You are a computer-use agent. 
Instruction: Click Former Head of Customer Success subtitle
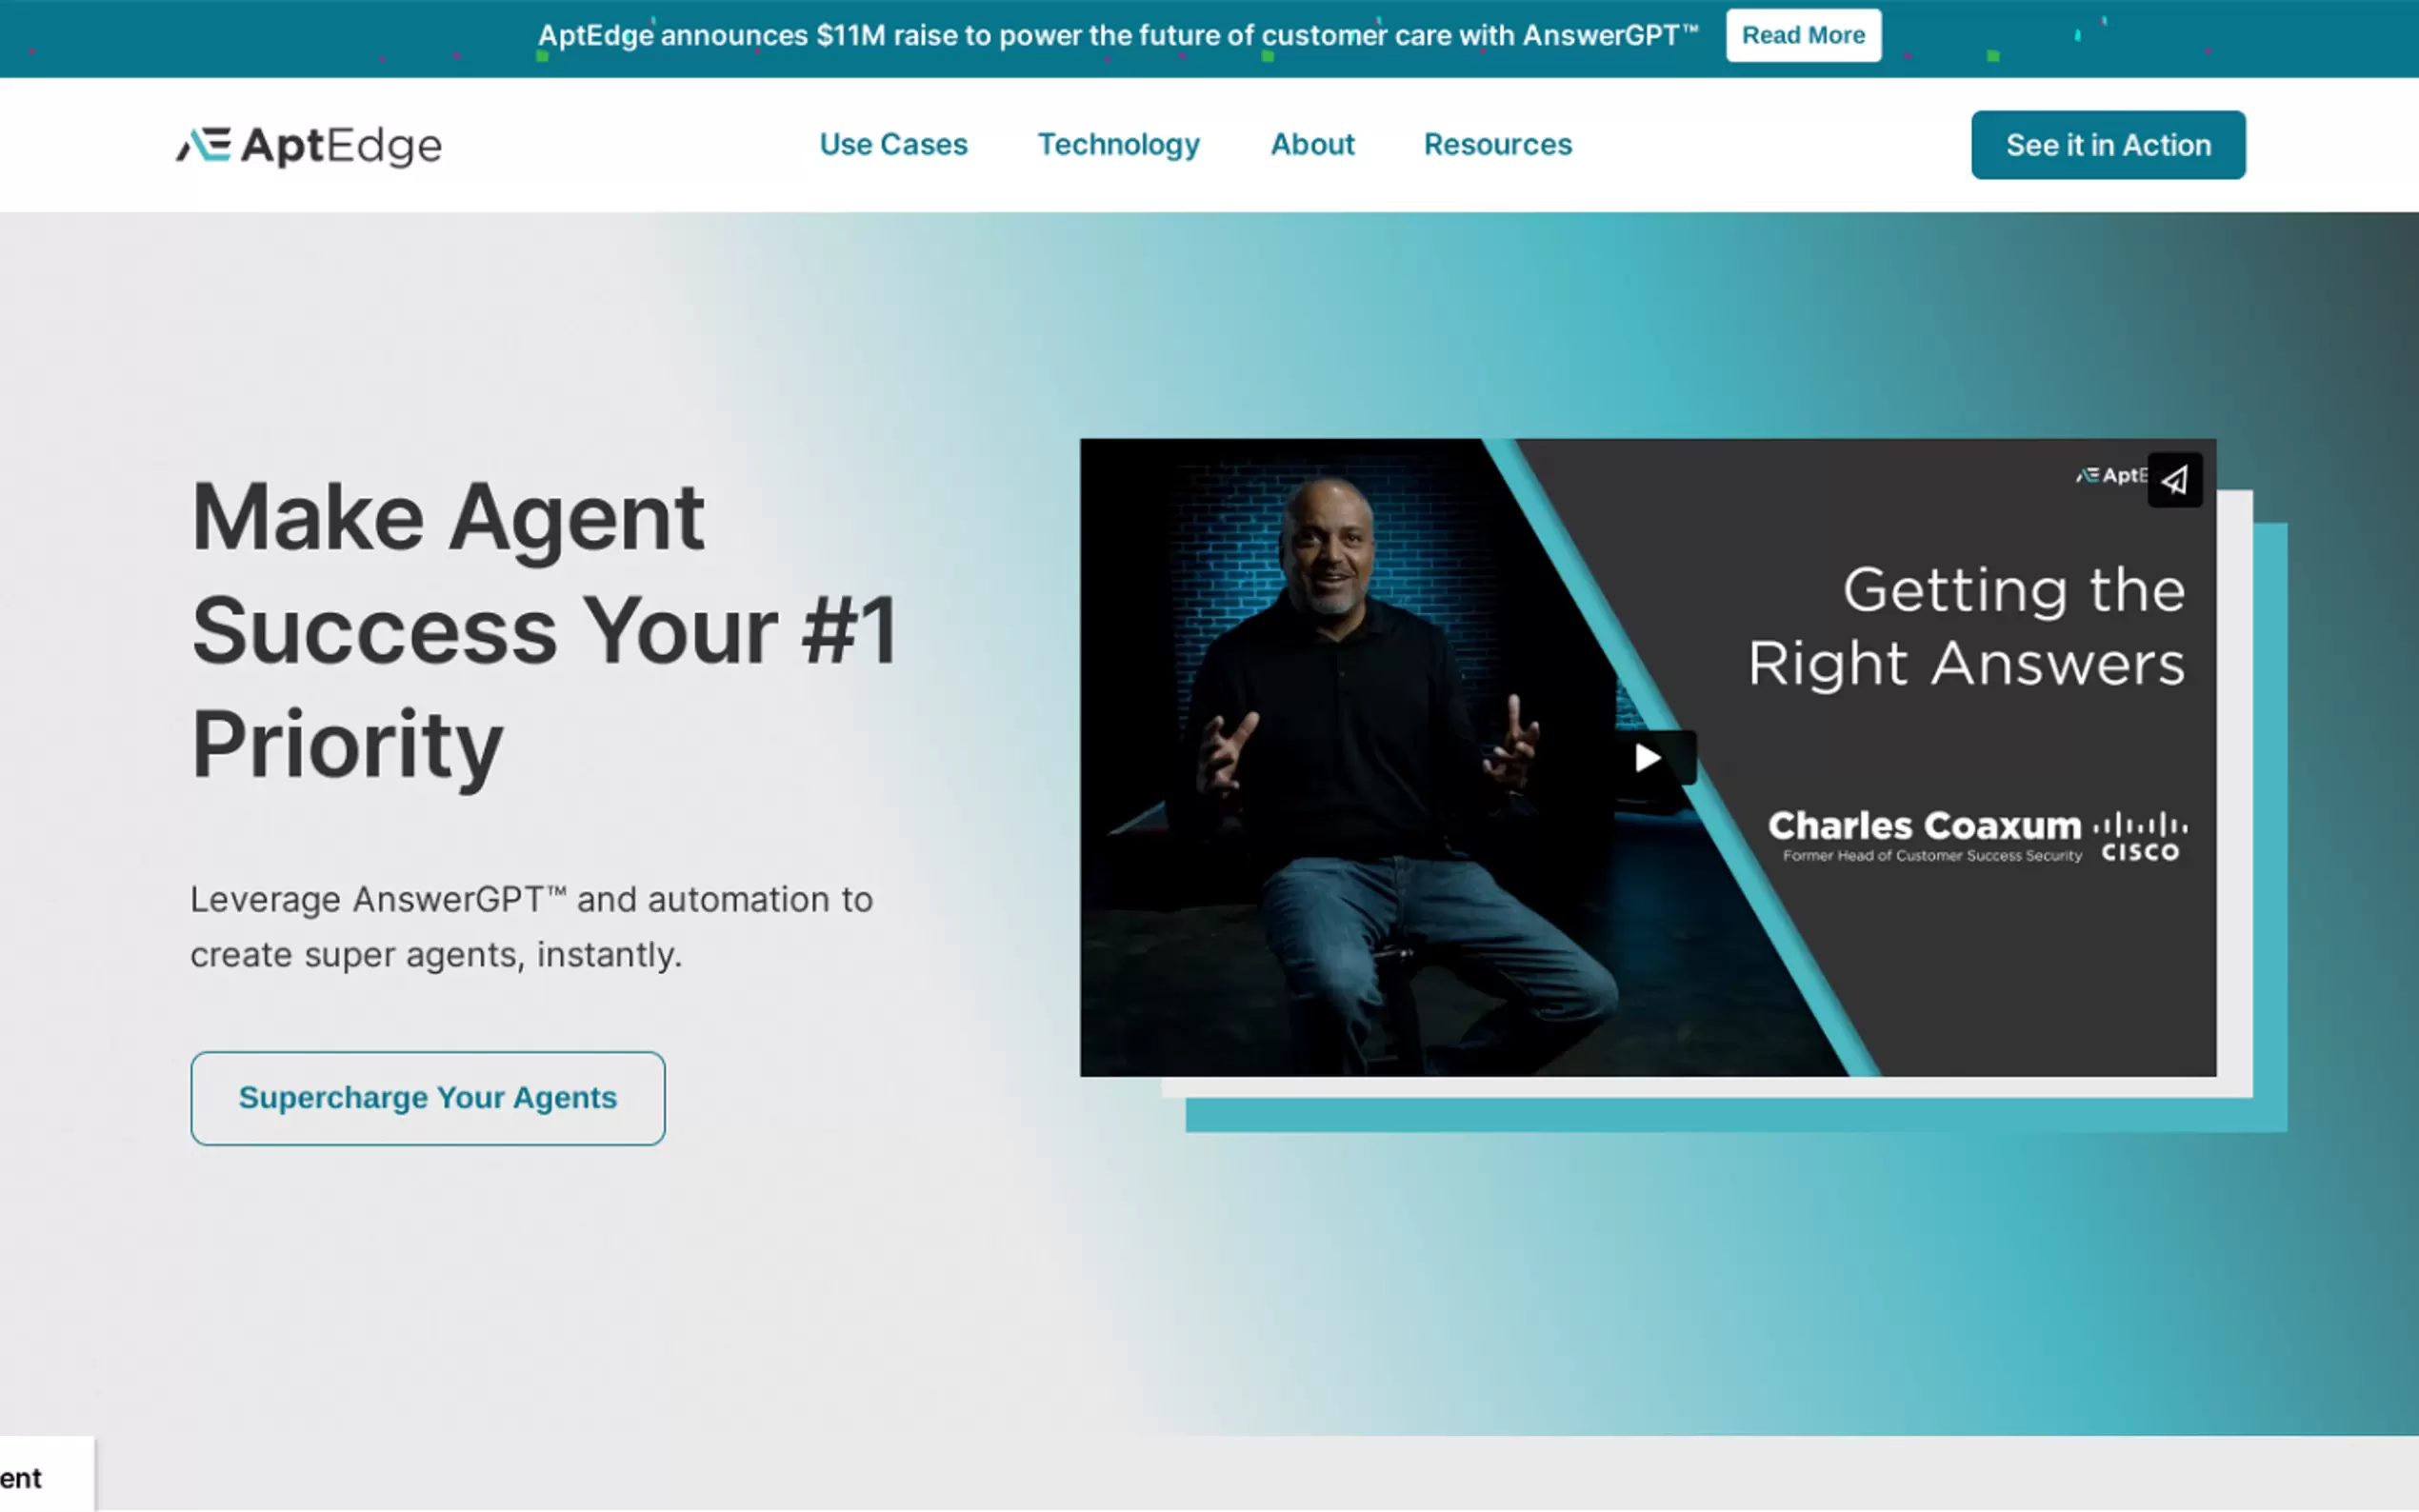coord(1931,856)
